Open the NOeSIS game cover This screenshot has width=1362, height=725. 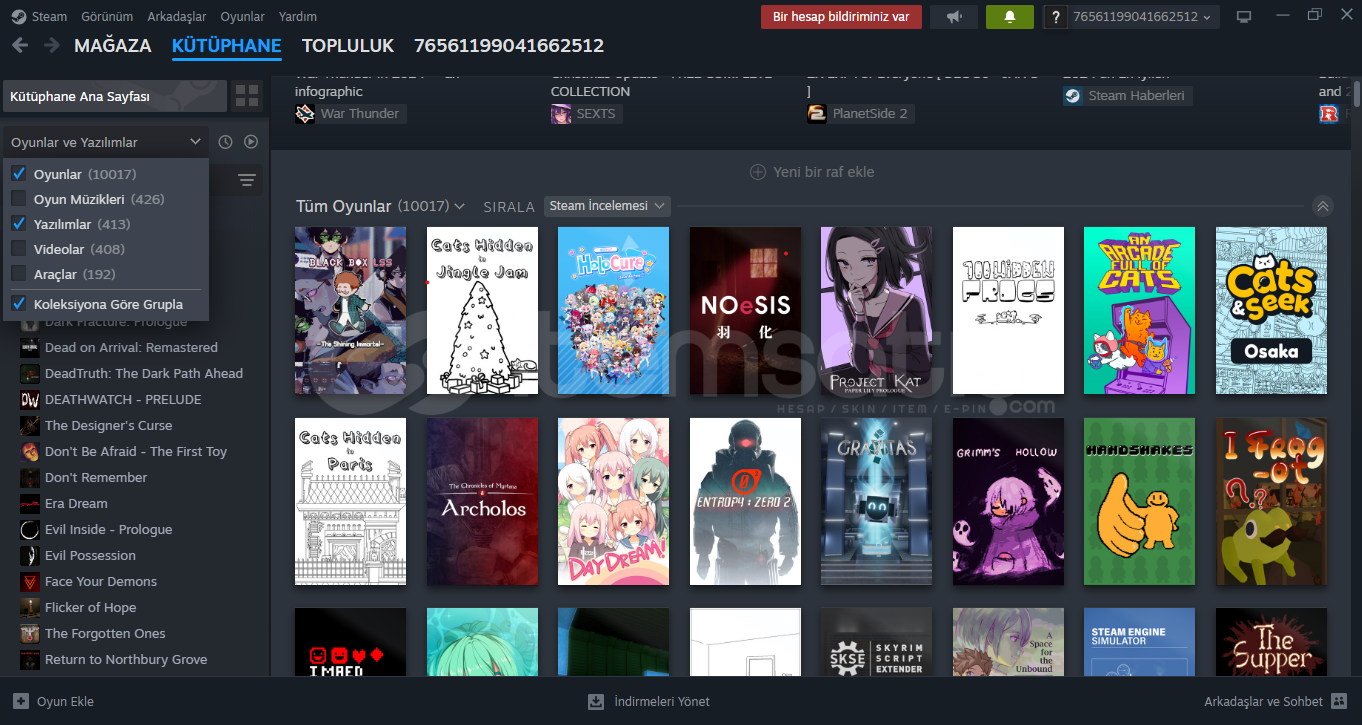point(745,310)
